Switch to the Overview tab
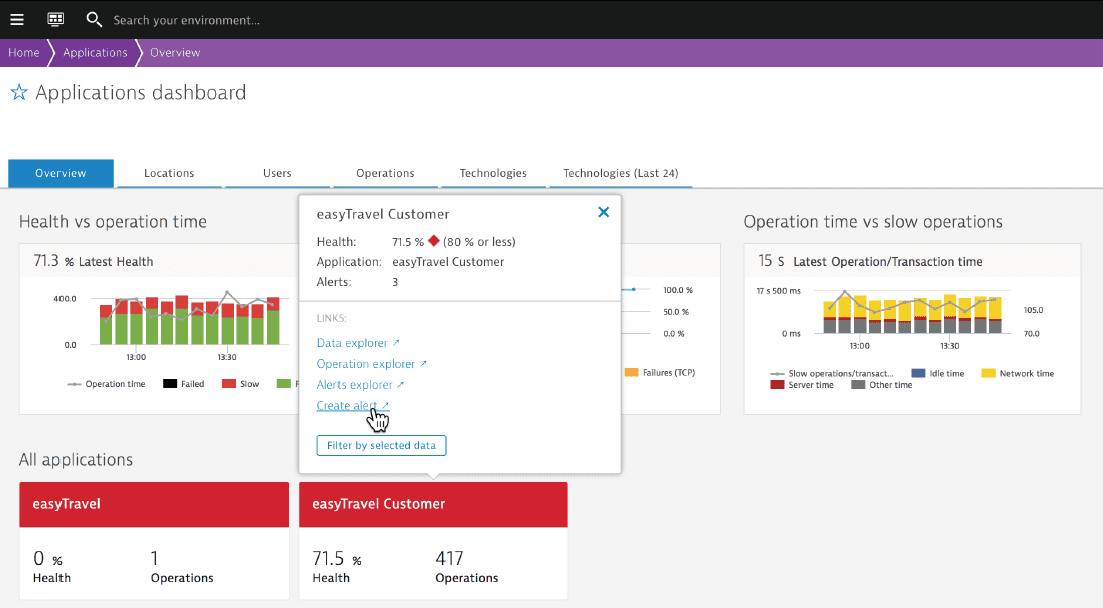The height and width of the screenshot is (608, 1103). coord(60,173)
